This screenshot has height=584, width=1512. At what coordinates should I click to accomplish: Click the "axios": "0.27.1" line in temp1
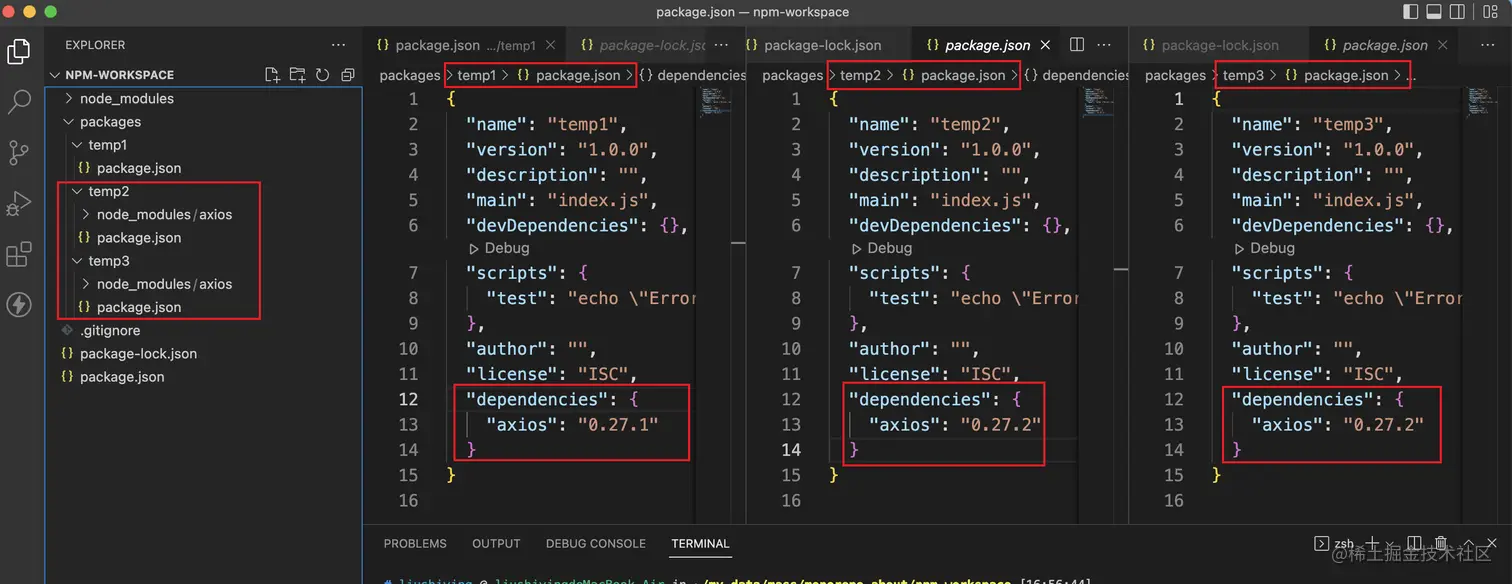tap(572, 424)
